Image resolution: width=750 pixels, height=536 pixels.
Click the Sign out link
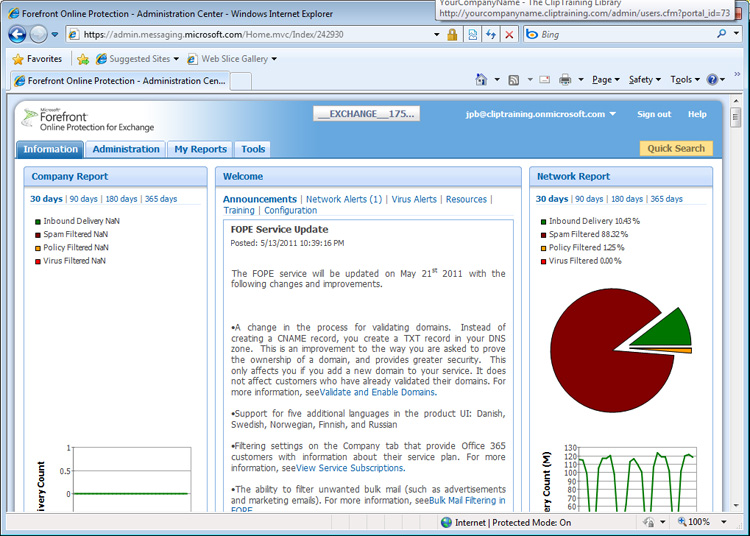[x=654, y=114]
